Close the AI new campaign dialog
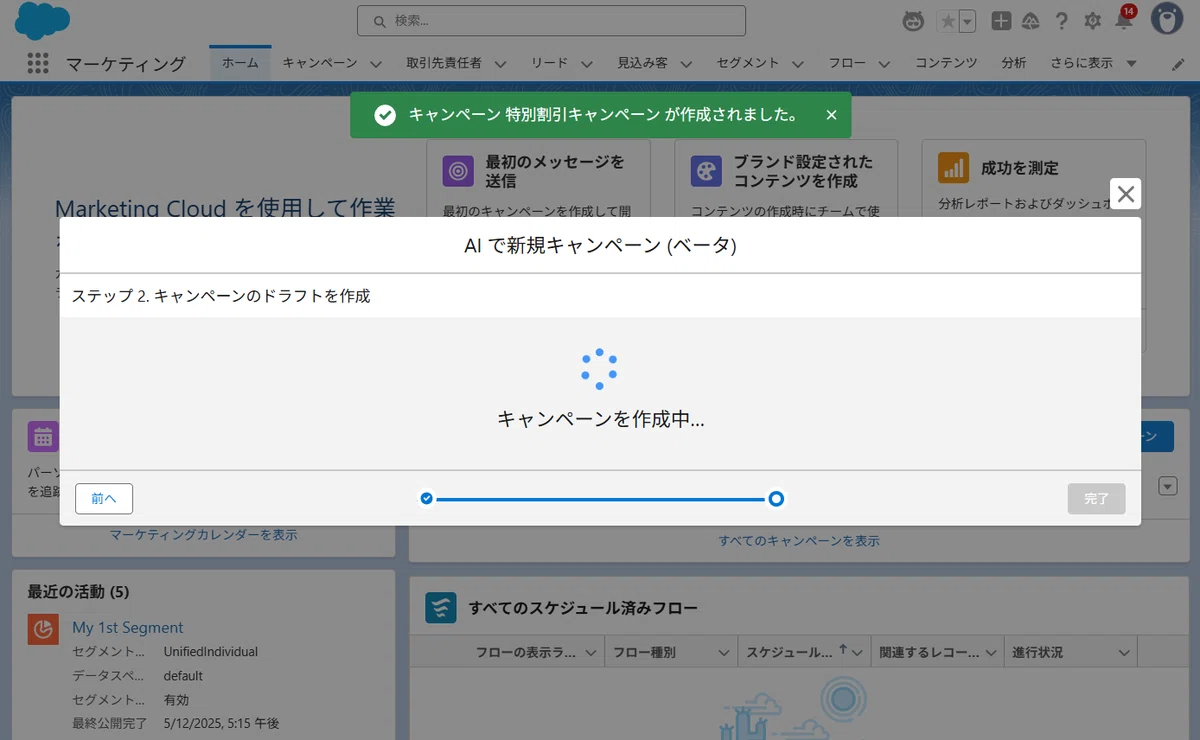The height and width of the screenshot is (740, 1200). pos(1126,194)
